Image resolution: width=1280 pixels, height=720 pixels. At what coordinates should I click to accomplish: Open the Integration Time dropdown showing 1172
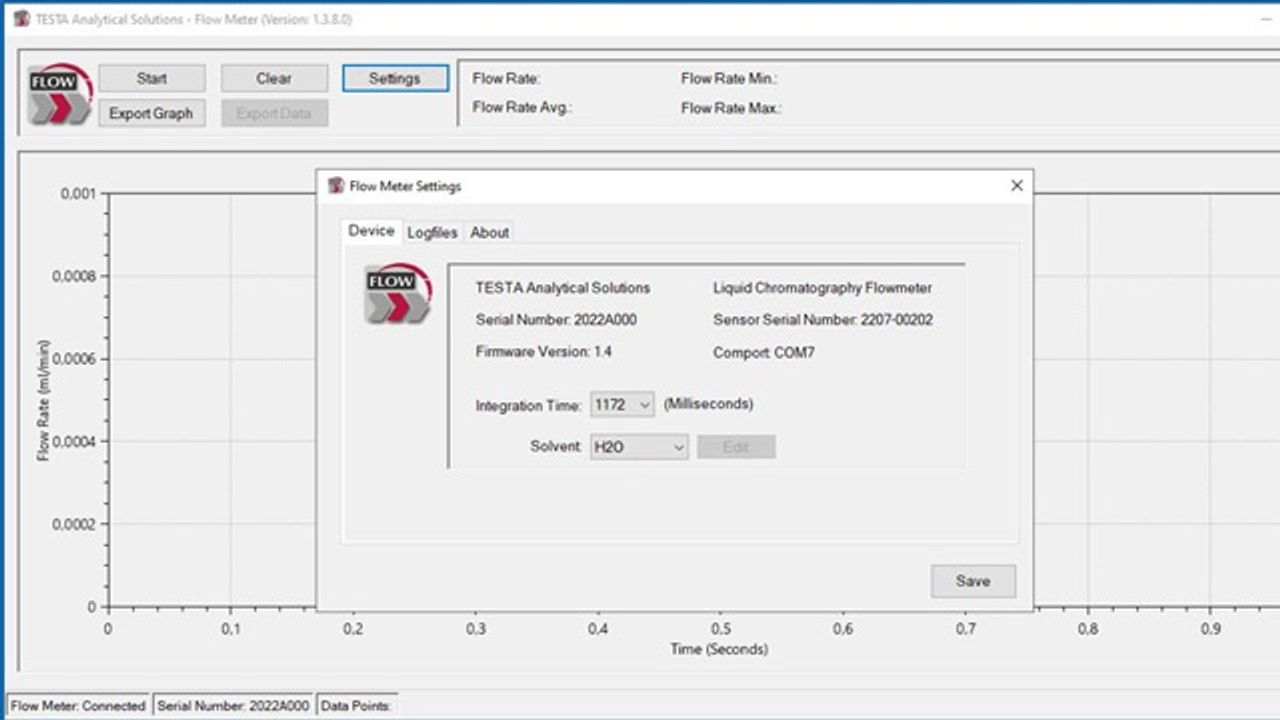coord(622,405)
